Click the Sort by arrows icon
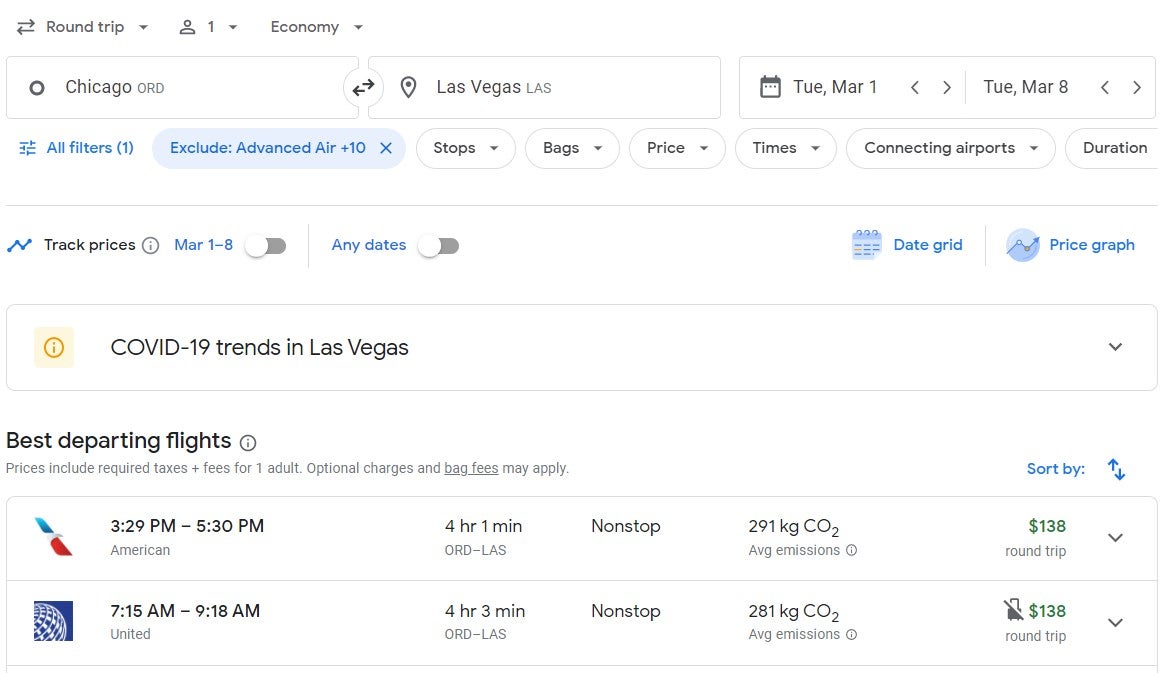1165x673 pixels. 1116,469
